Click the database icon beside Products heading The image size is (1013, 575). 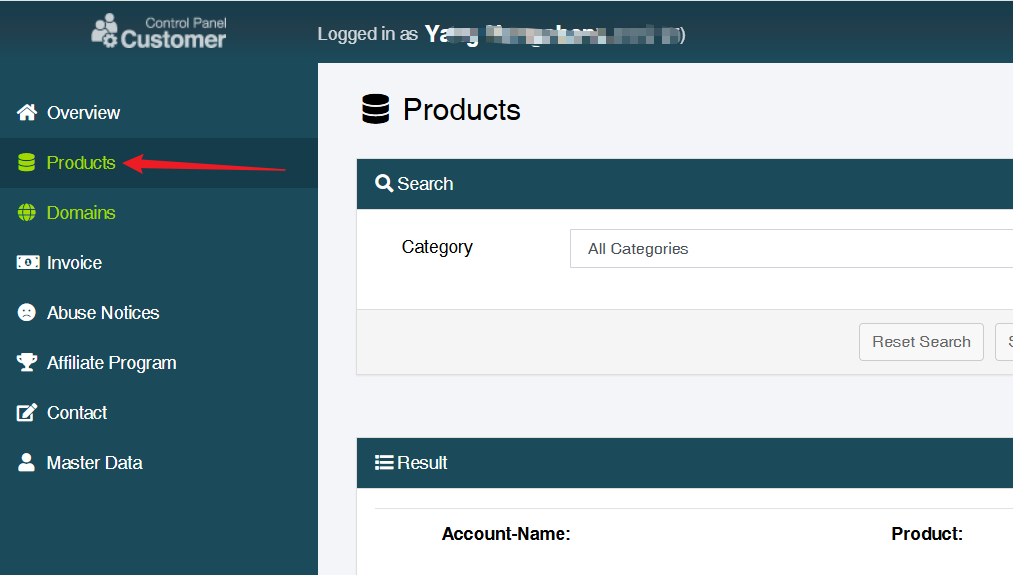point(375,109)
